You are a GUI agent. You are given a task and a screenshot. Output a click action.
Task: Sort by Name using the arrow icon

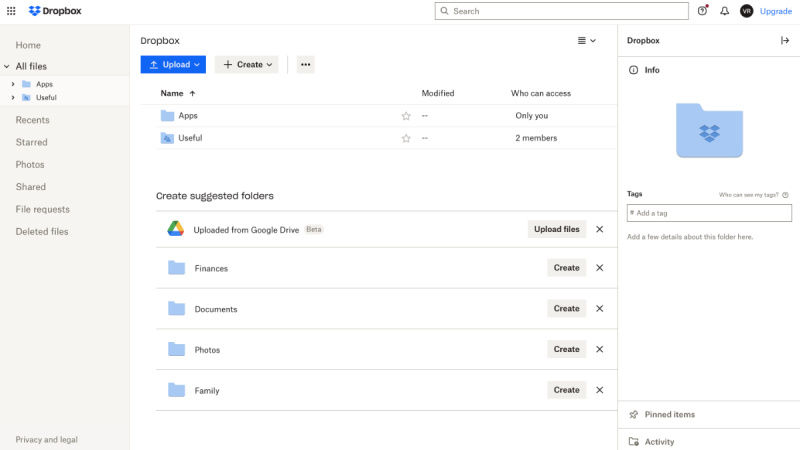(192, 93)
